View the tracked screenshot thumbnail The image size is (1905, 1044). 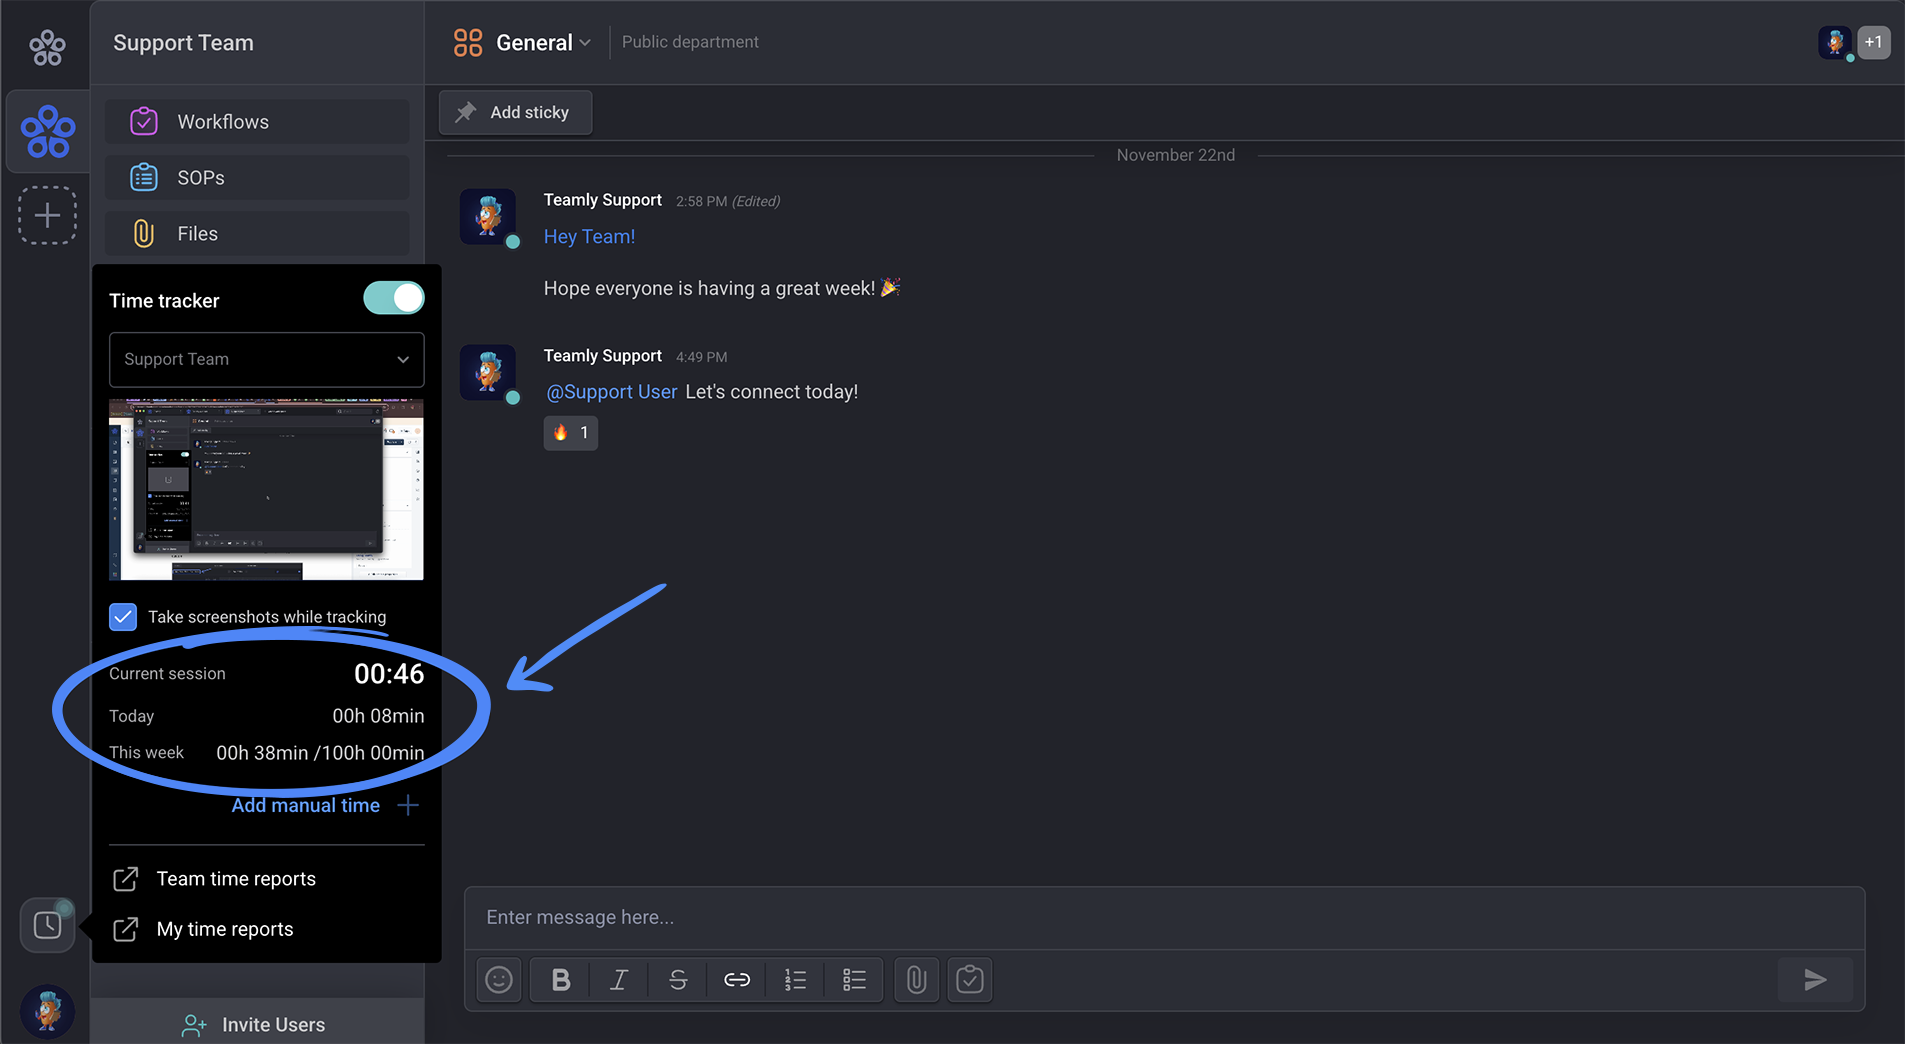(266, 489)
